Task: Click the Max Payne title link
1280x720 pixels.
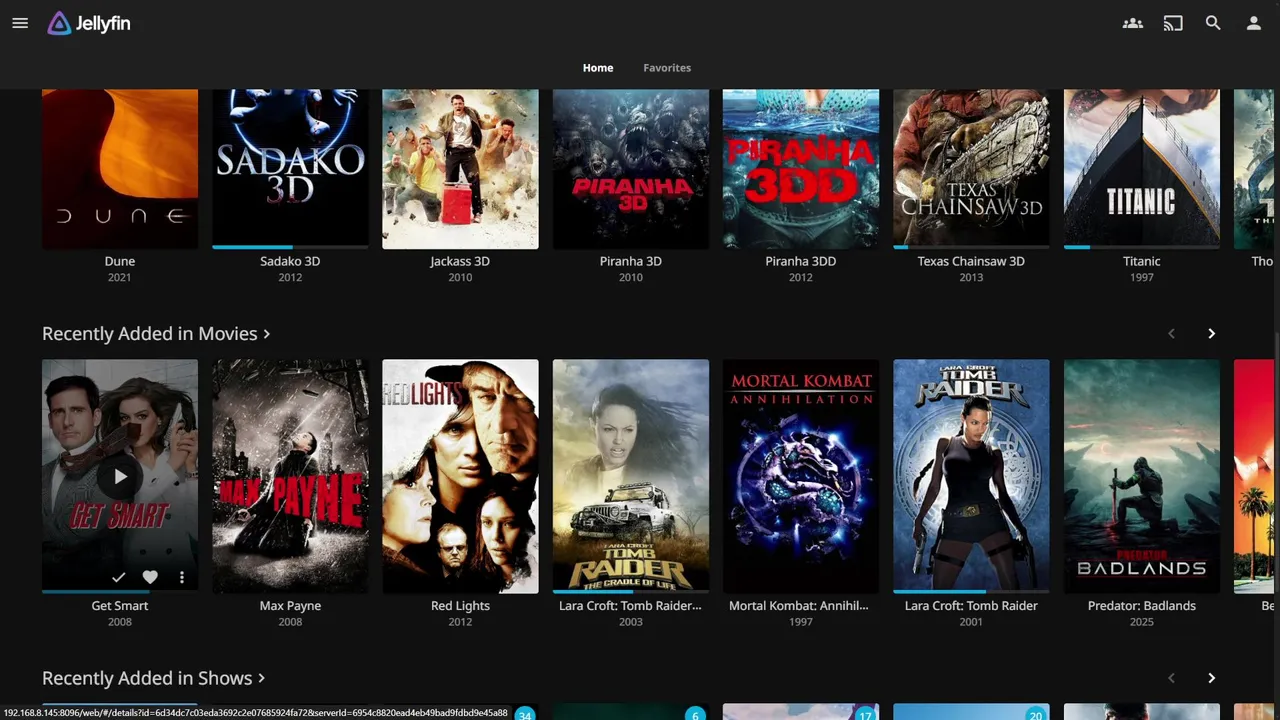Action: (290, 606)
